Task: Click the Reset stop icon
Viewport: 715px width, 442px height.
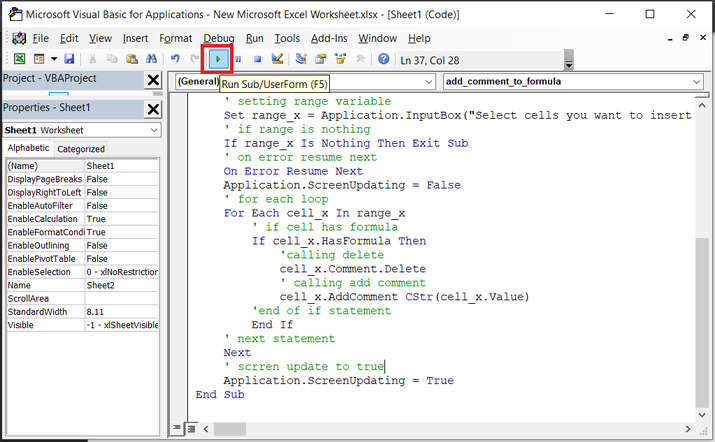Action: [257, 59]
